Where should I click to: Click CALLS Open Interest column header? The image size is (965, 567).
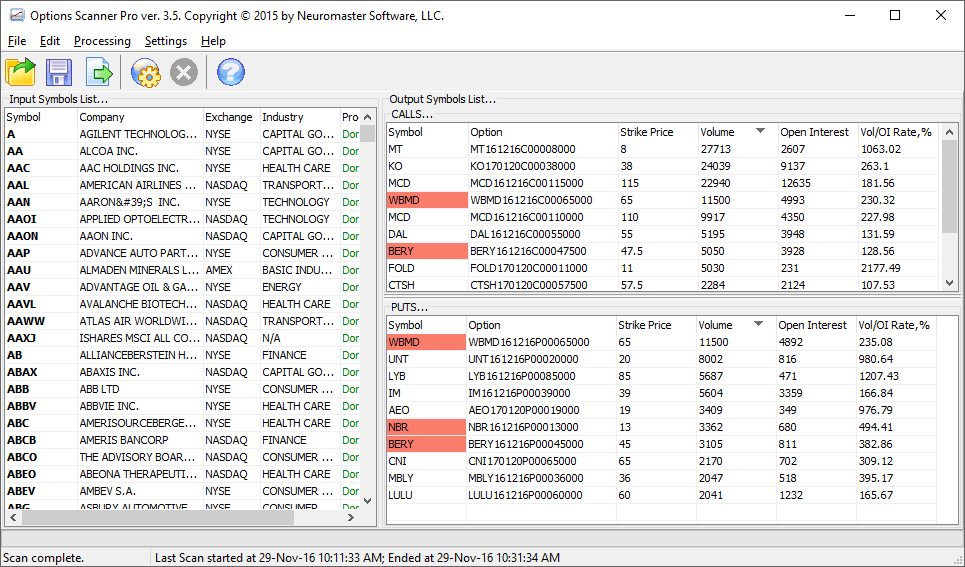coord(817,132)
